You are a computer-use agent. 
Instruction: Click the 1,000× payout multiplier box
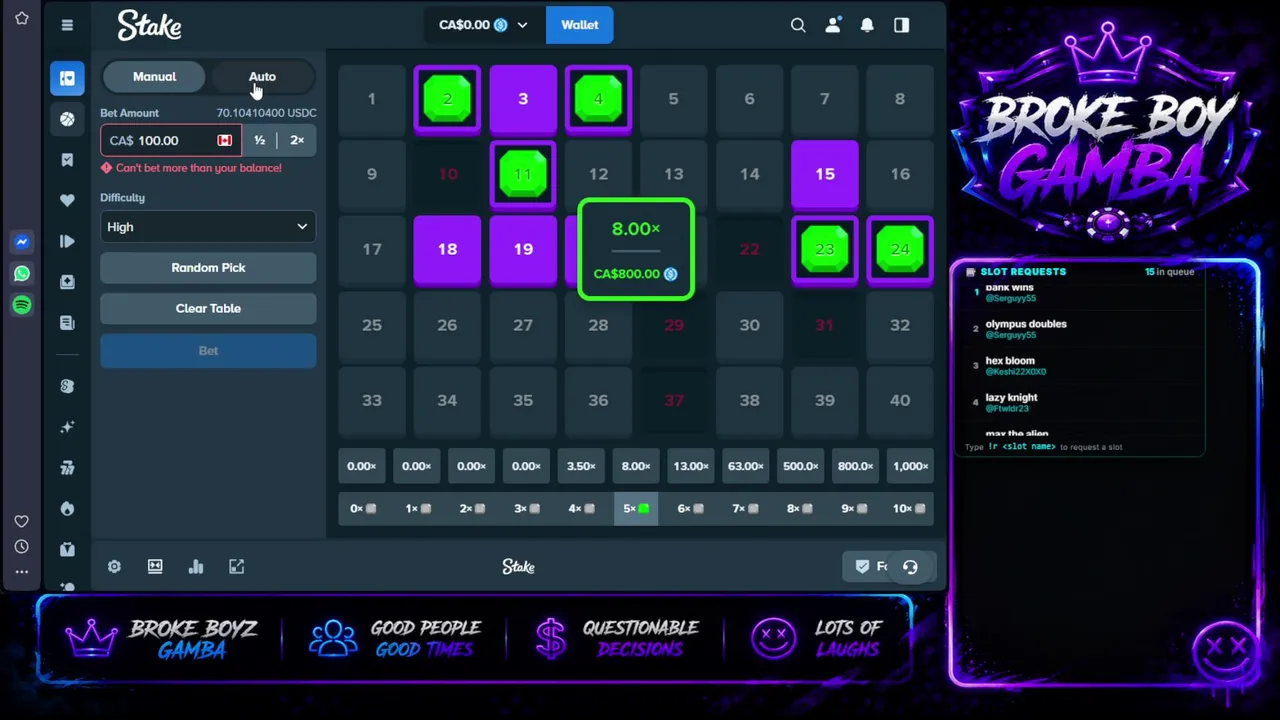click(x=910, y=466)
